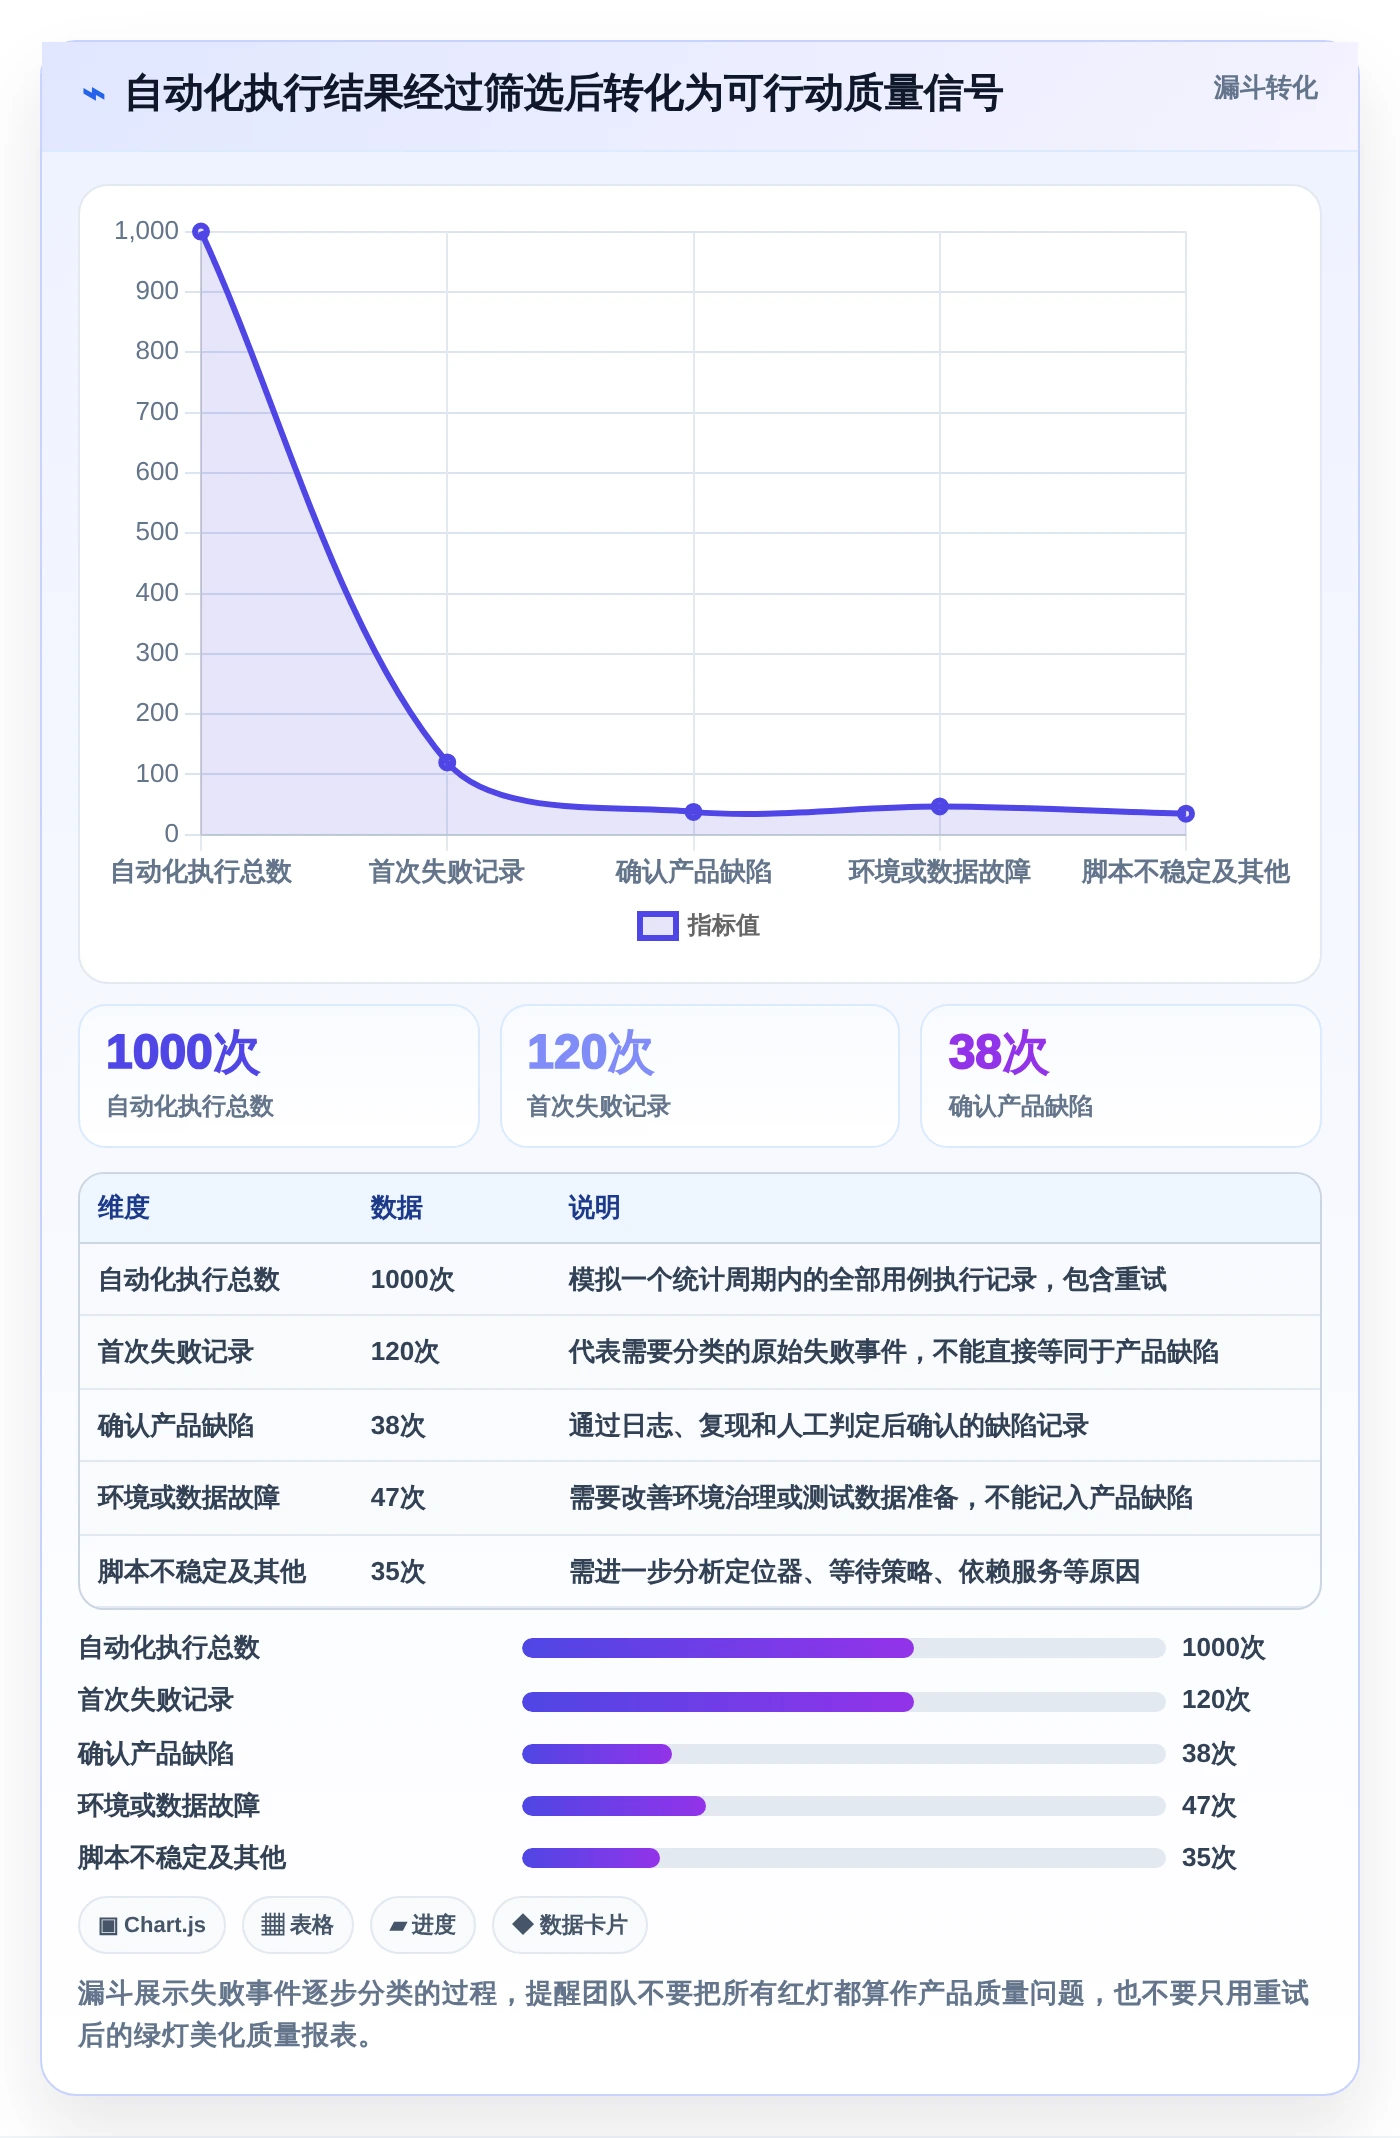Select the 确认产品缺陷 table row name

click(176, 1426)
